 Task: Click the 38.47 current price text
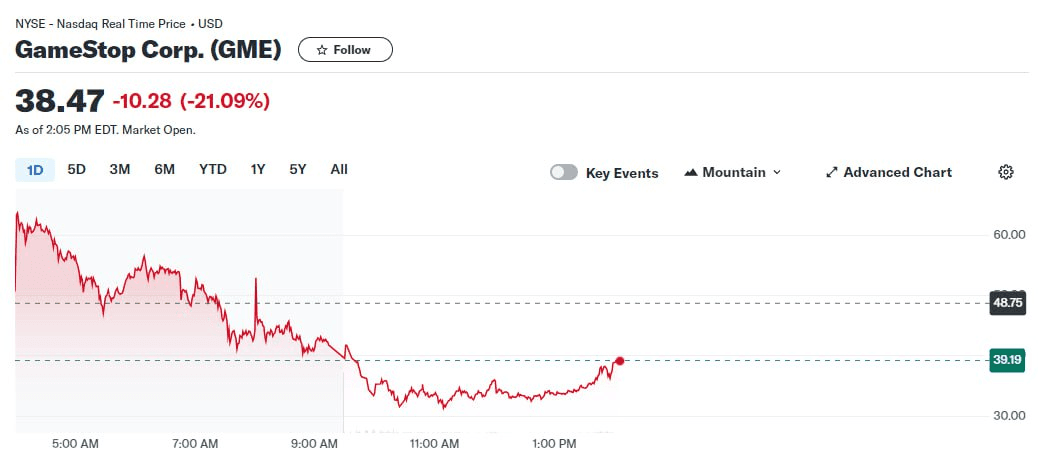tap(60, 101)
